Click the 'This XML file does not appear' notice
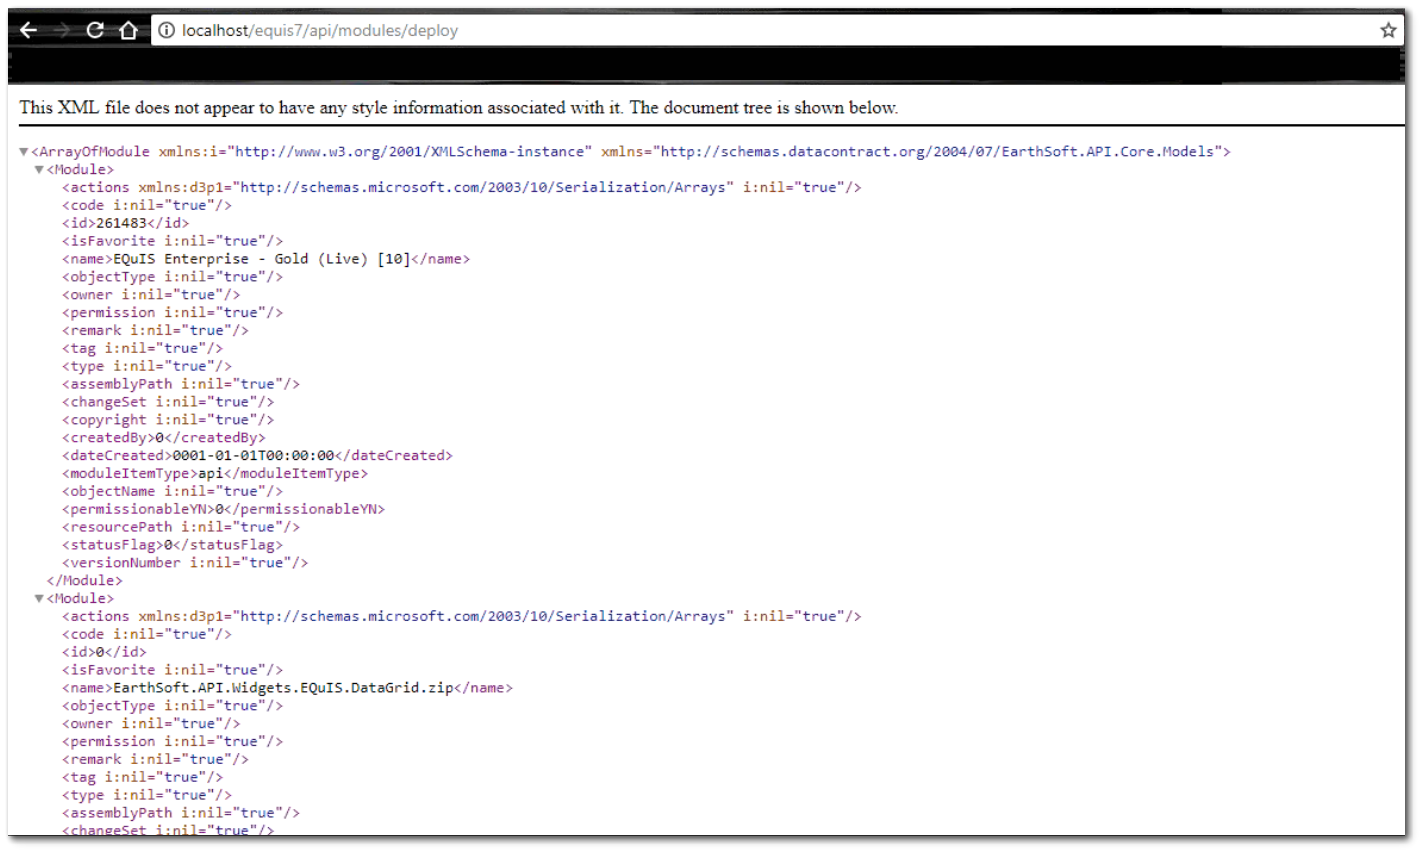This screenshot has width=1421, height=852. point(458,108)
